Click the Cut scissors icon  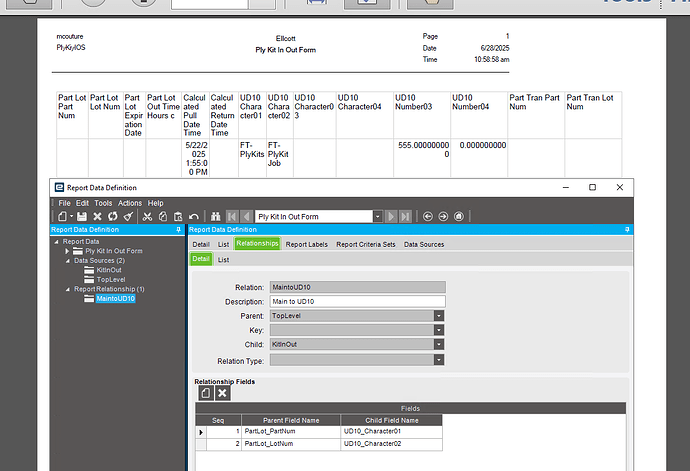pos(147,216)
